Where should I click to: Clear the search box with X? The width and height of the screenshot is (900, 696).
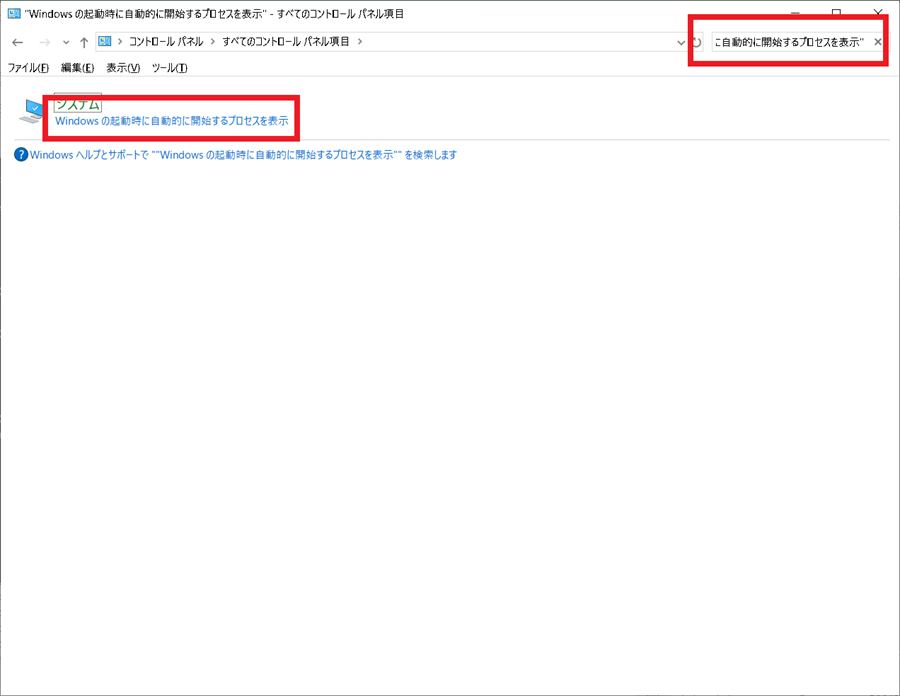click(x=878, y=42)
